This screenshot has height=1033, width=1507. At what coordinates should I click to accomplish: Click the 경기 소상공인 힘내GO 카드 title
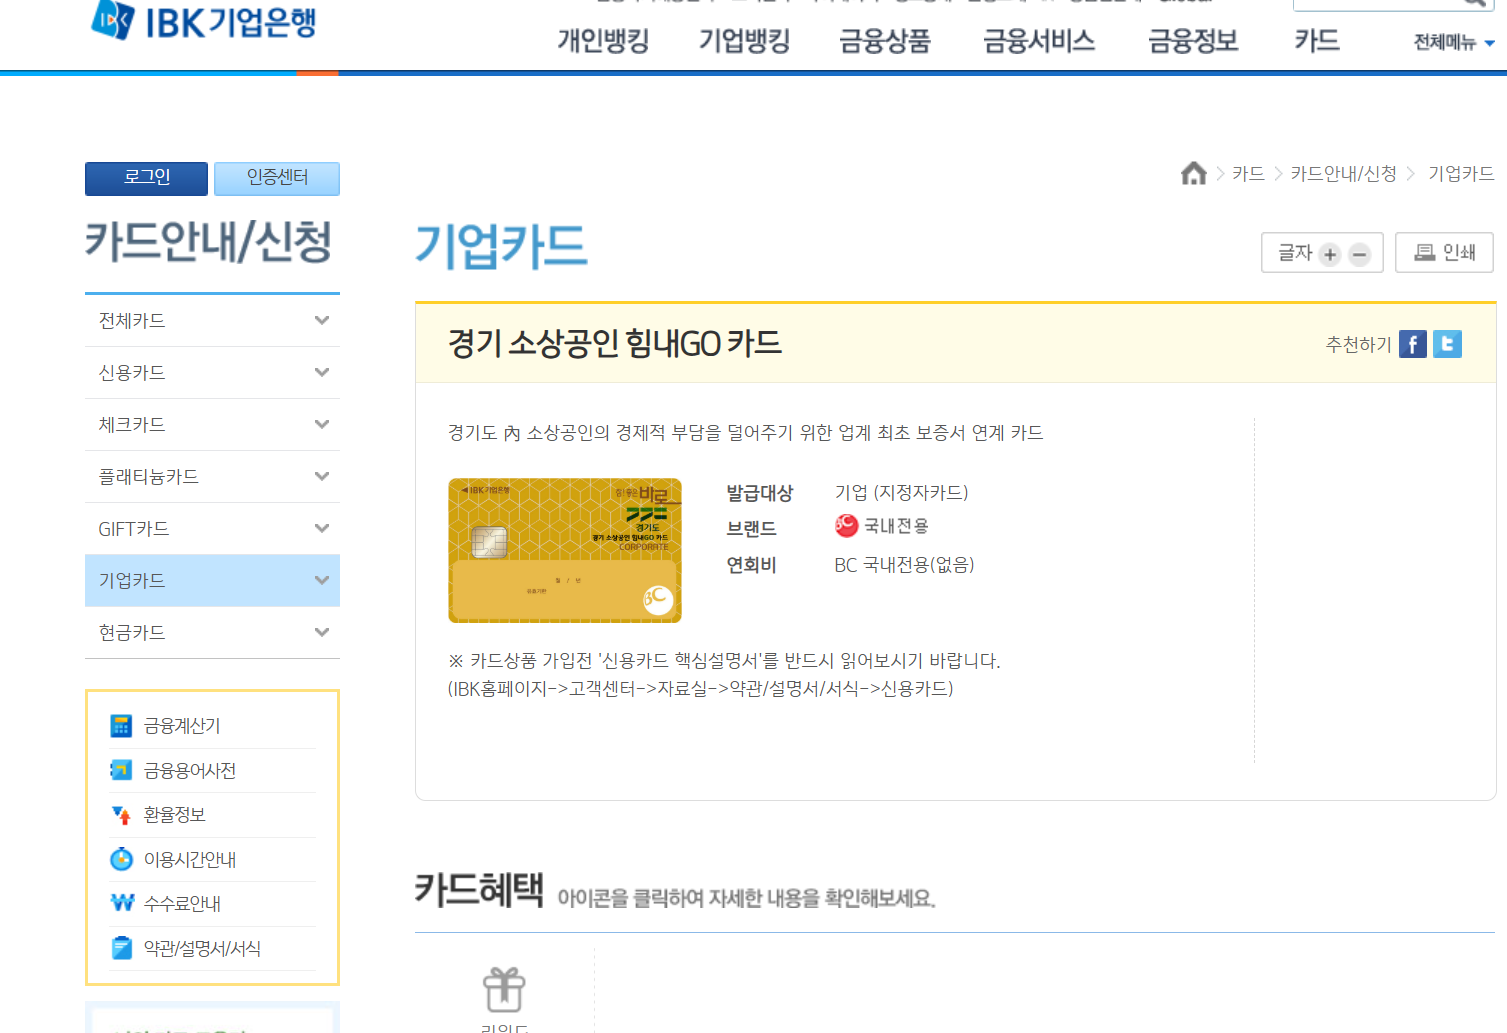click(614, 343)
